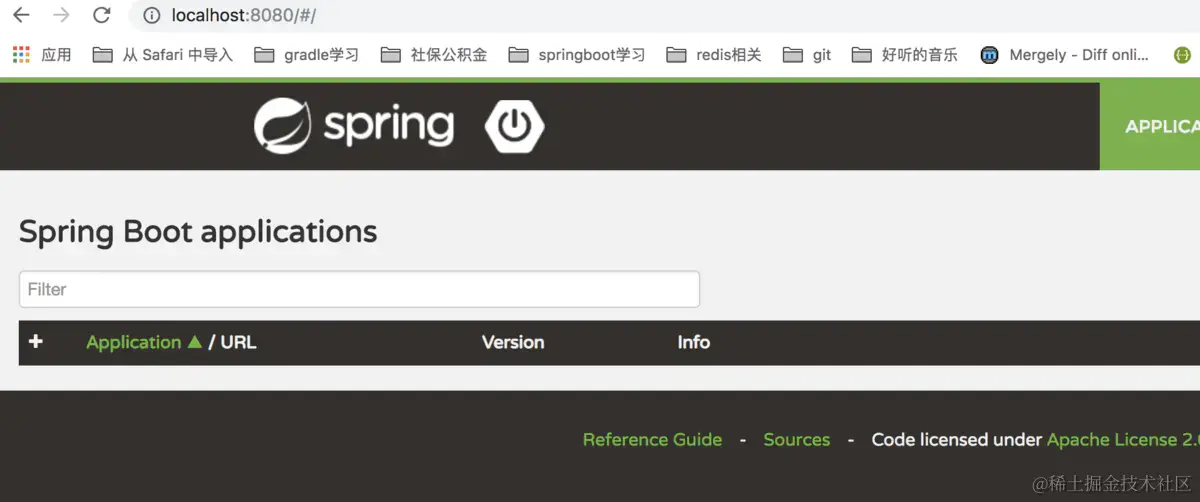The height and width of the screenshot is (502, 1200).
Task: Click the green circular bookmark icon at bar end
Action: 1182,55
